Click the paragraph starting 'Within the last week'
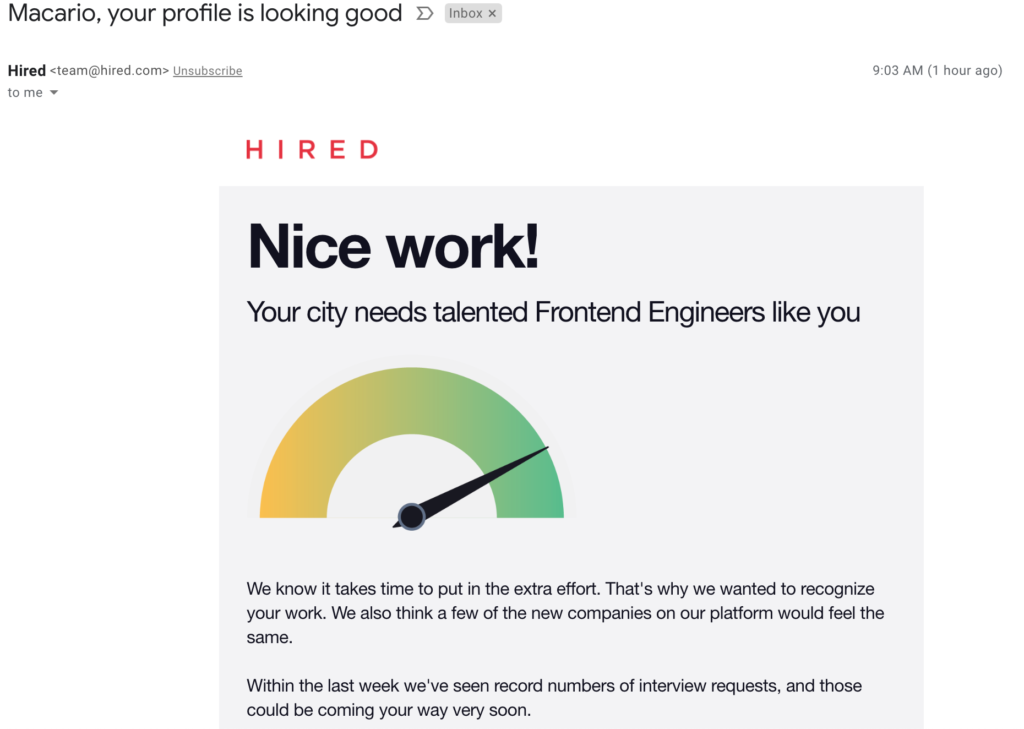Viewport: 1024px width, 729px height. pyautogui.click(x=554, y=698)
